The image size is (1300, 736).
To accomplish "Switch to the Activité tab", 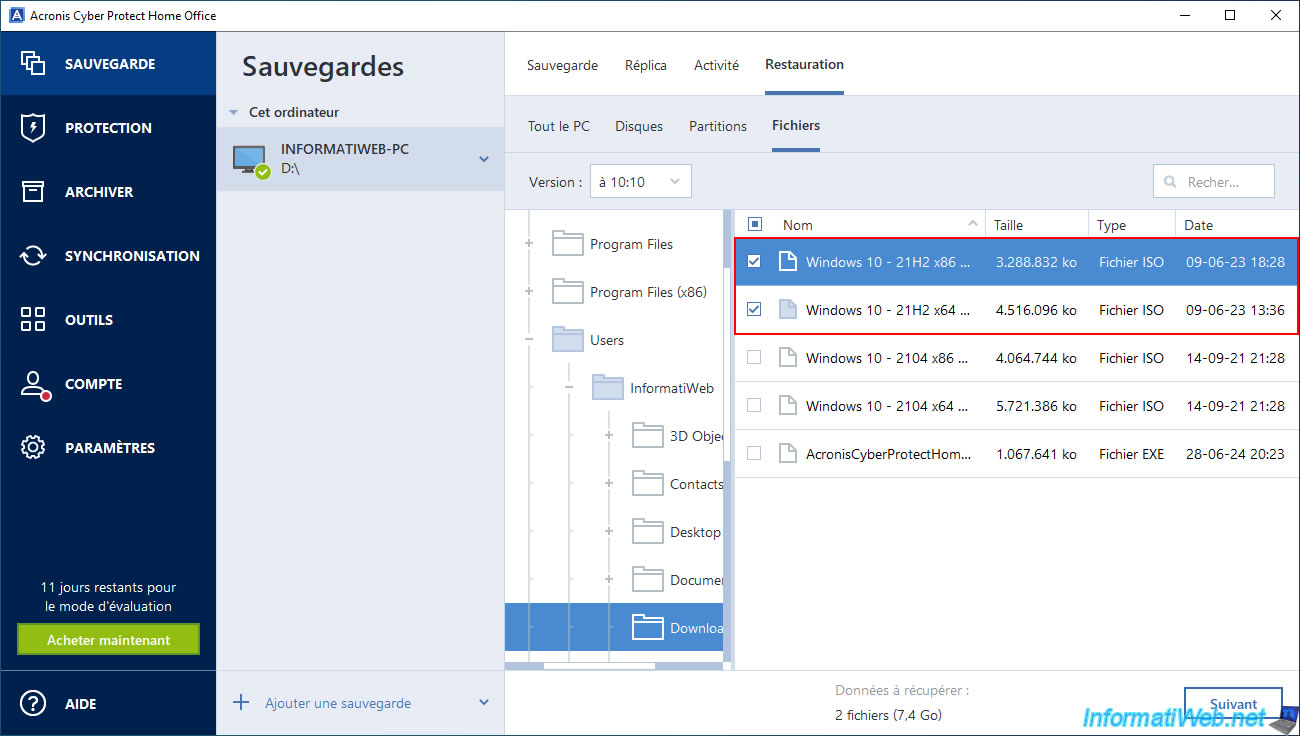I will coord(716,65).
